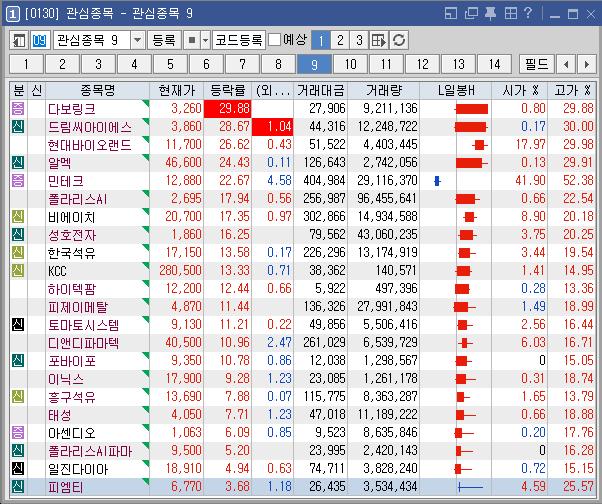Click the black 신 badge on 일진다이아 row
Image resolution: width=602 pixels, height=504 pixels.
(18, 468)
